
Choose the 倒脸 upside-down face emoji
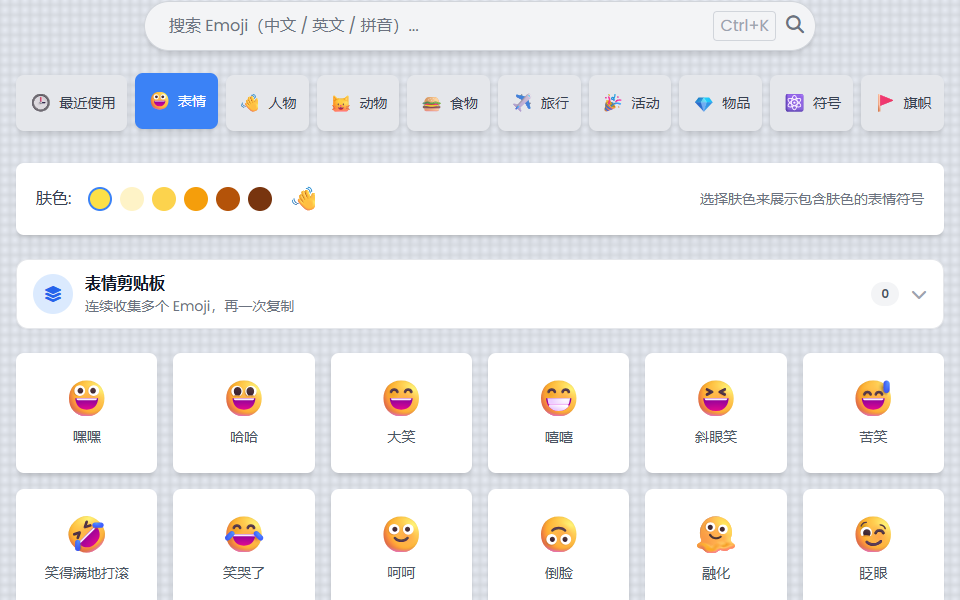click(x=558, y=545)
